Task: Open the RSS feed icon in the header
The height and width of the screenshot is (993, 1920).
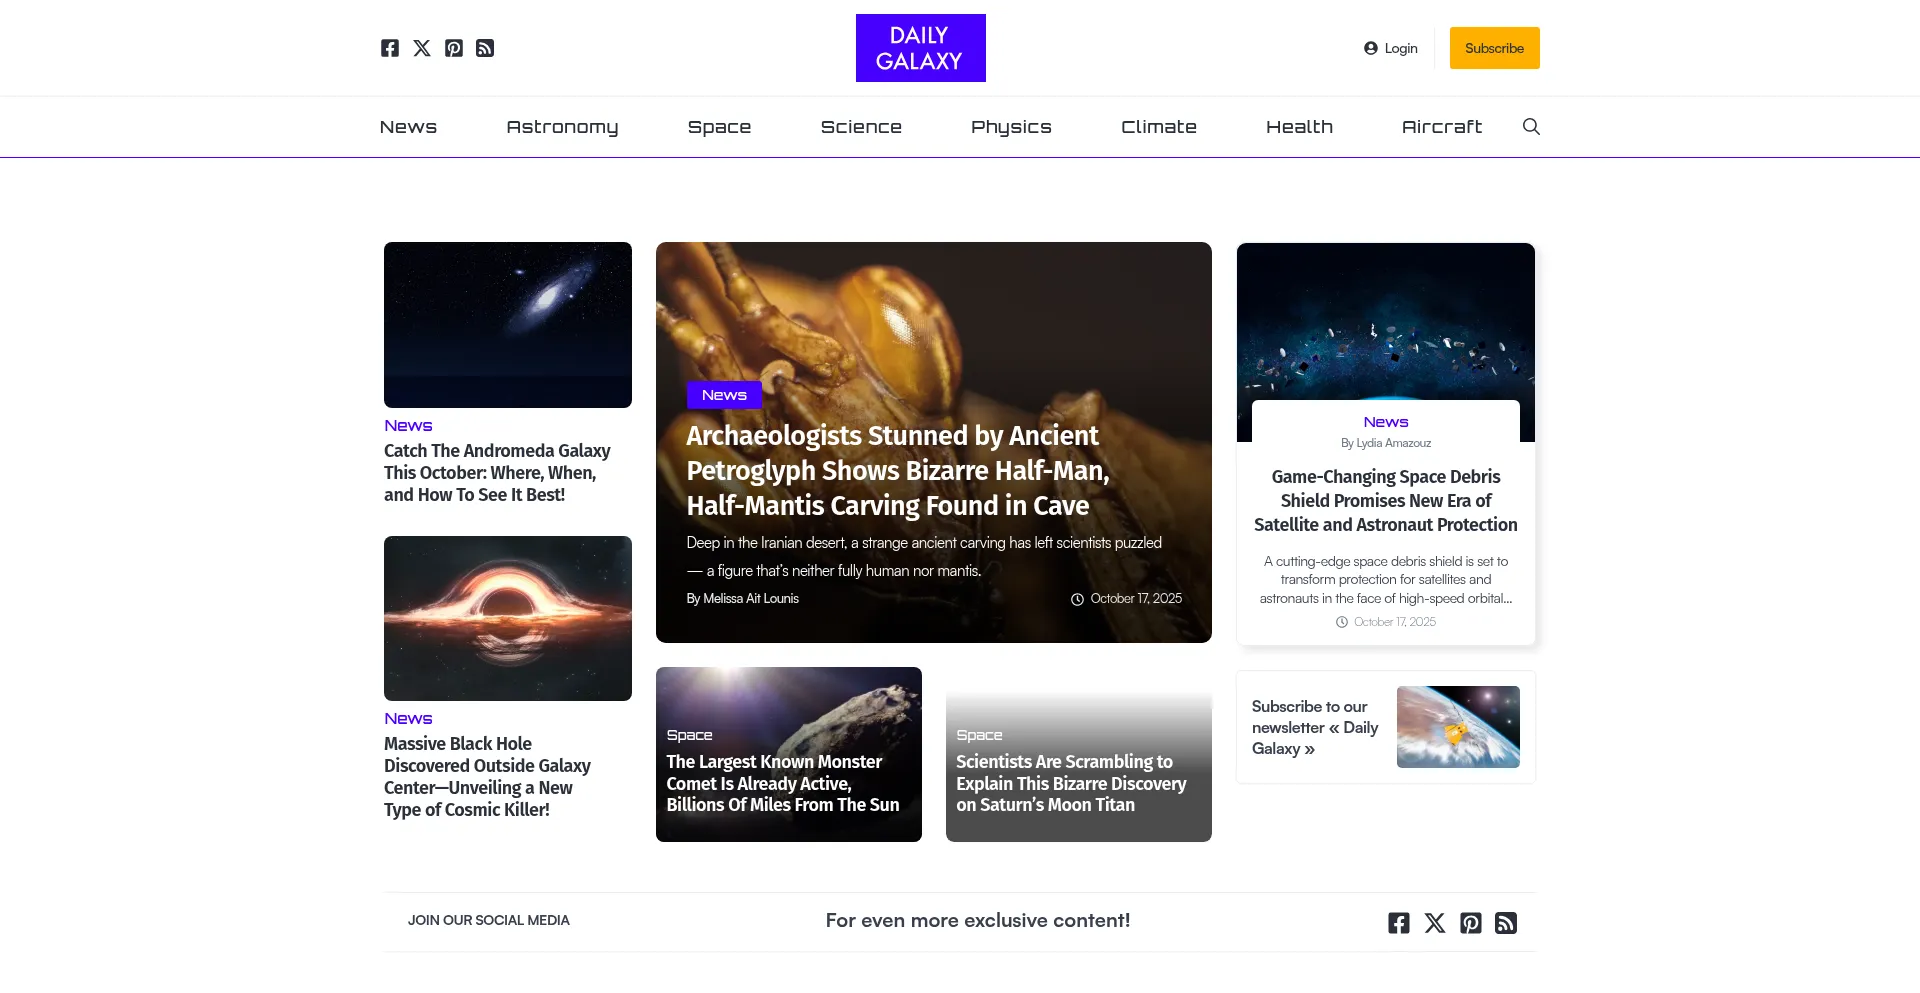Action: coord(485,48)
